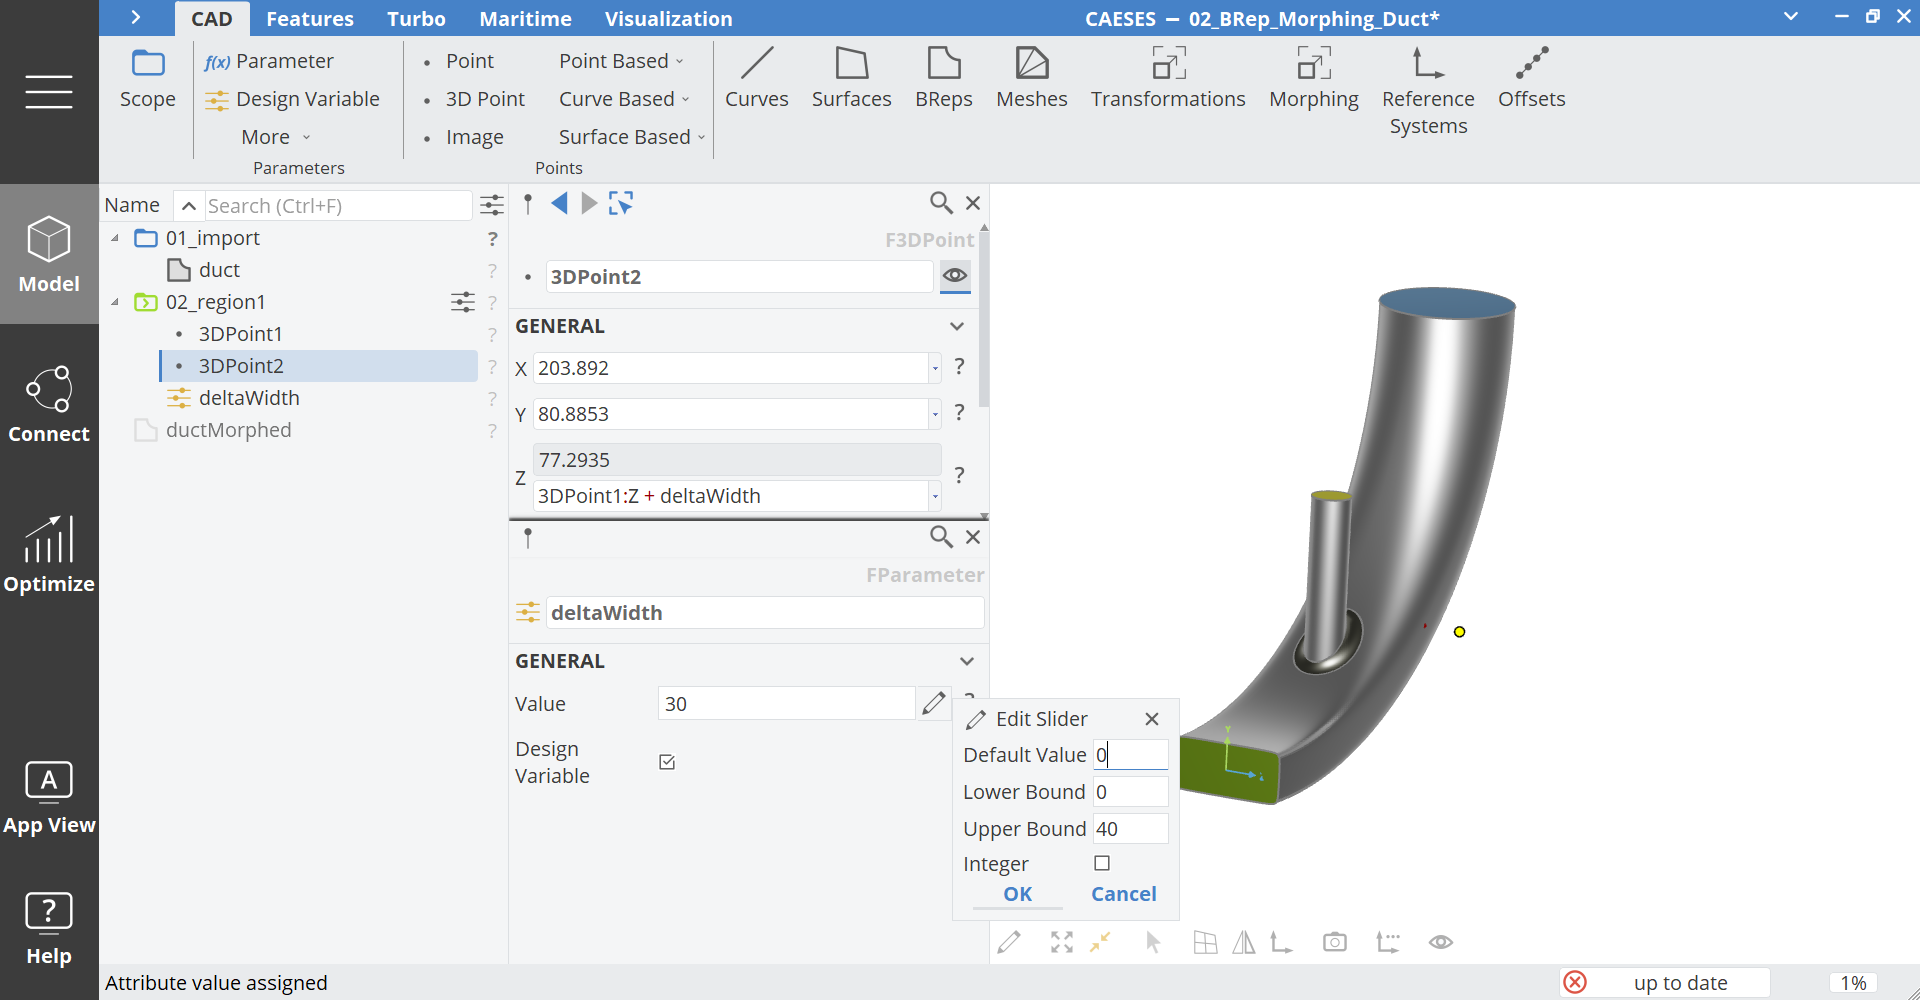
Task: Search within the F3DPoint editor
Action: click(941, 203)
